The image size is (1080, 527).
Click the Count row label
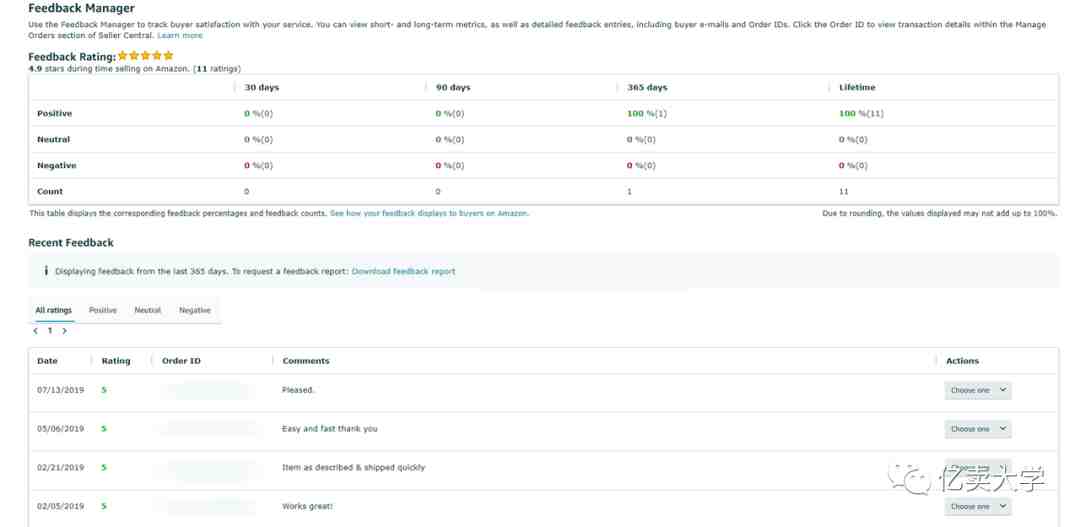pyautogui.click(x=50, y=192)
